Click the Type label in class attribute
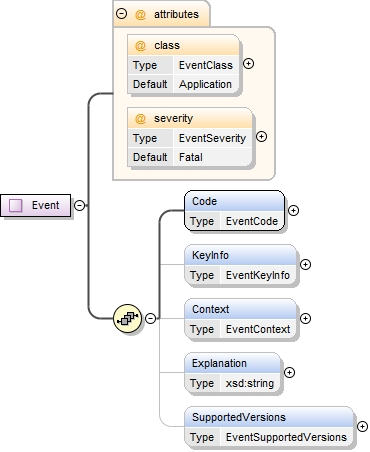This screenshot has height=452, width=370. (145, 65)
